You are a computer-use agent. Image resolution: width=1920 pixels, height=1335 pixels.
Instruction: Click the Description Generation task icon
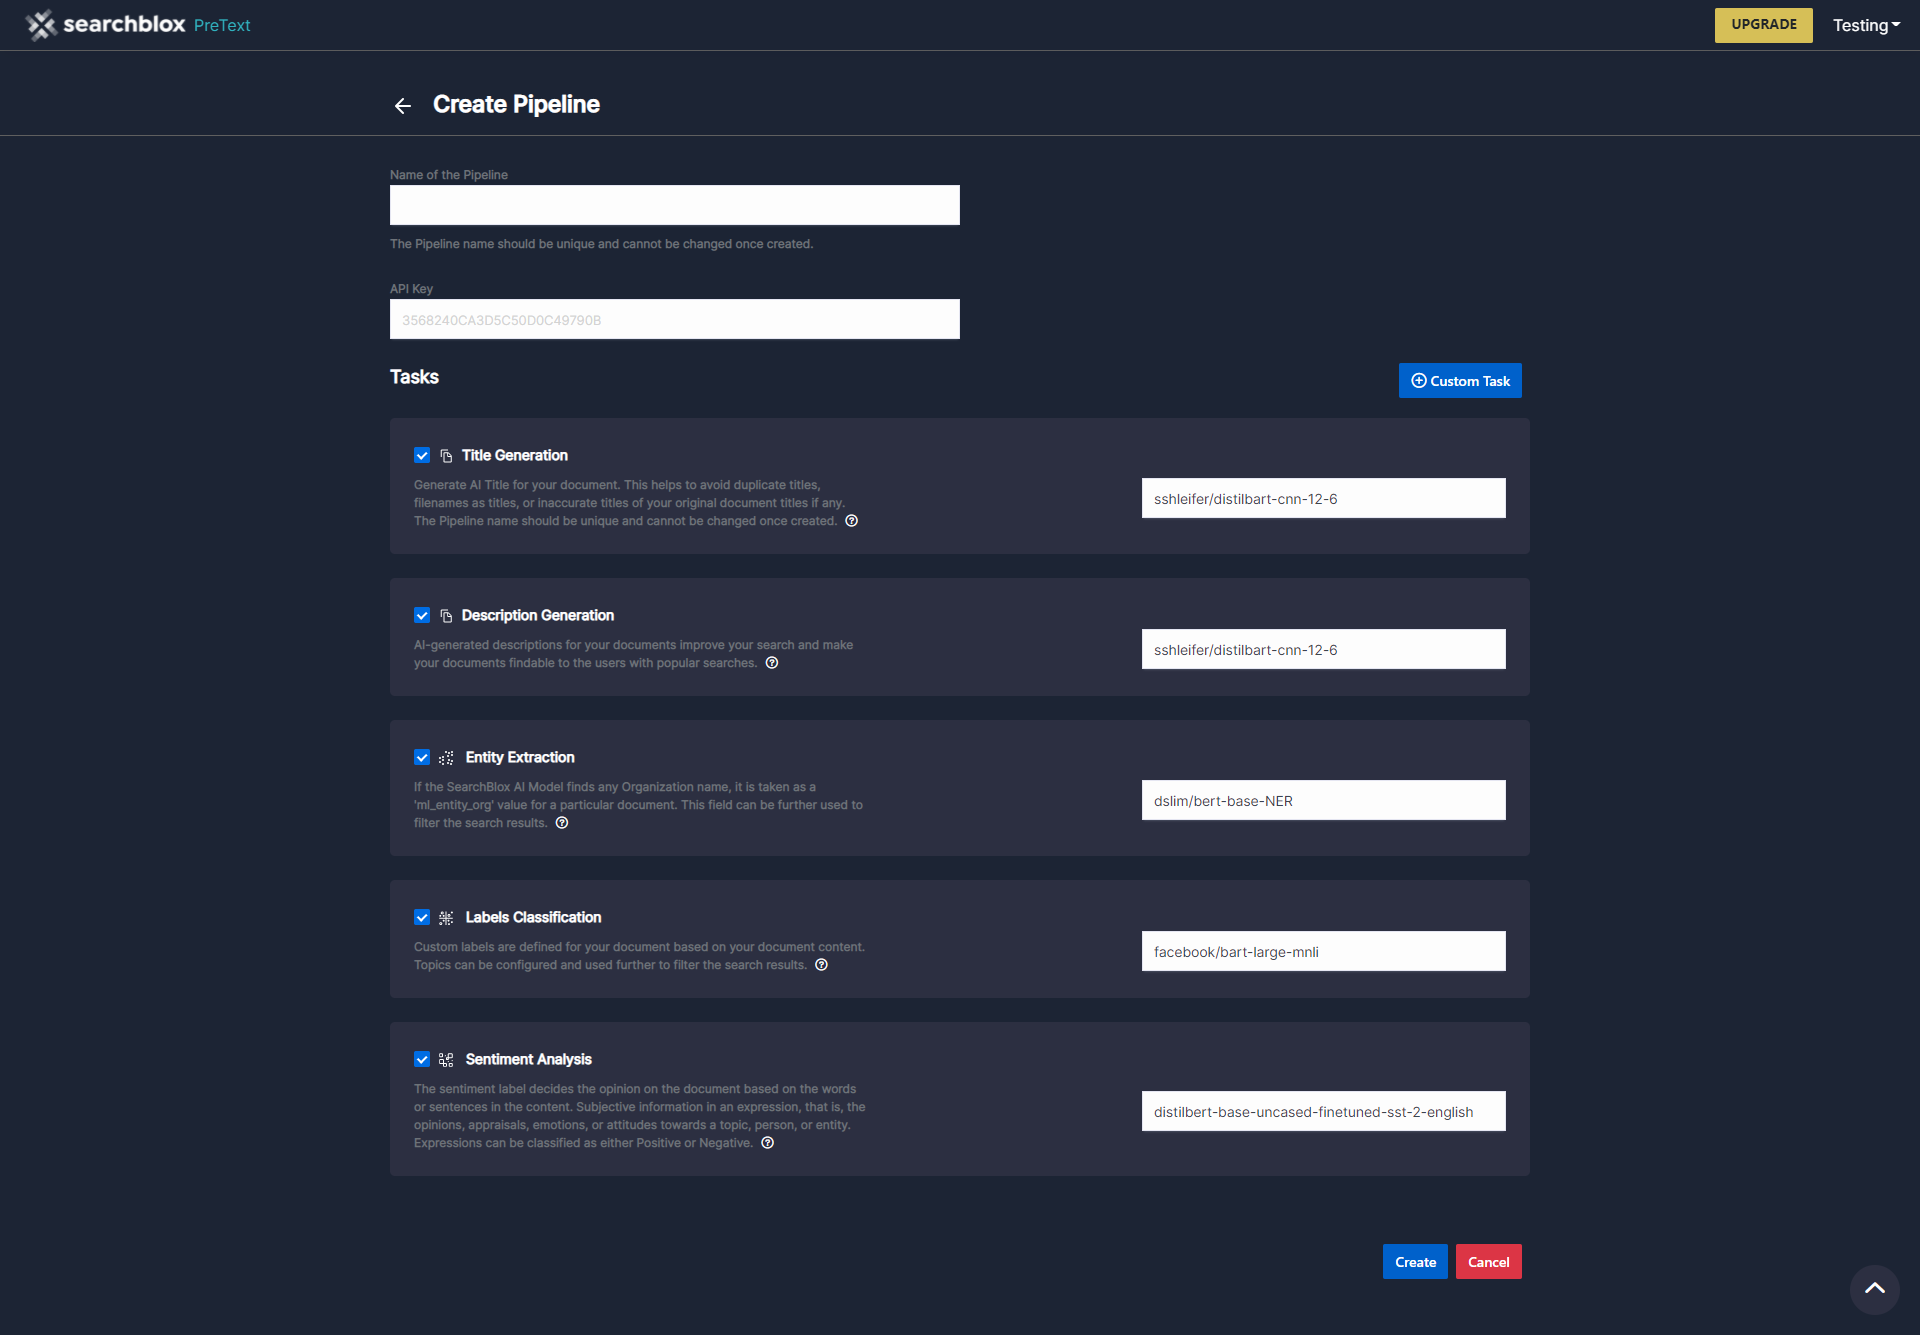(446, 614)
